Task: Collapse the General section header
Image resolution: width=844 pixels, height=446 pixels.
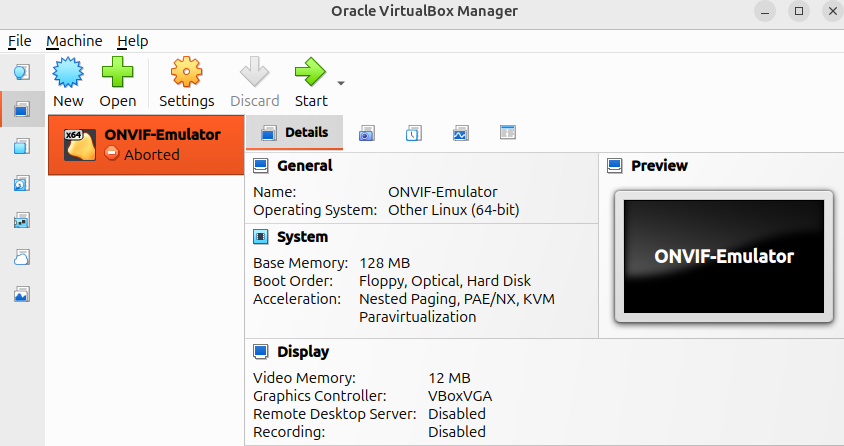Action: point(305,166)
